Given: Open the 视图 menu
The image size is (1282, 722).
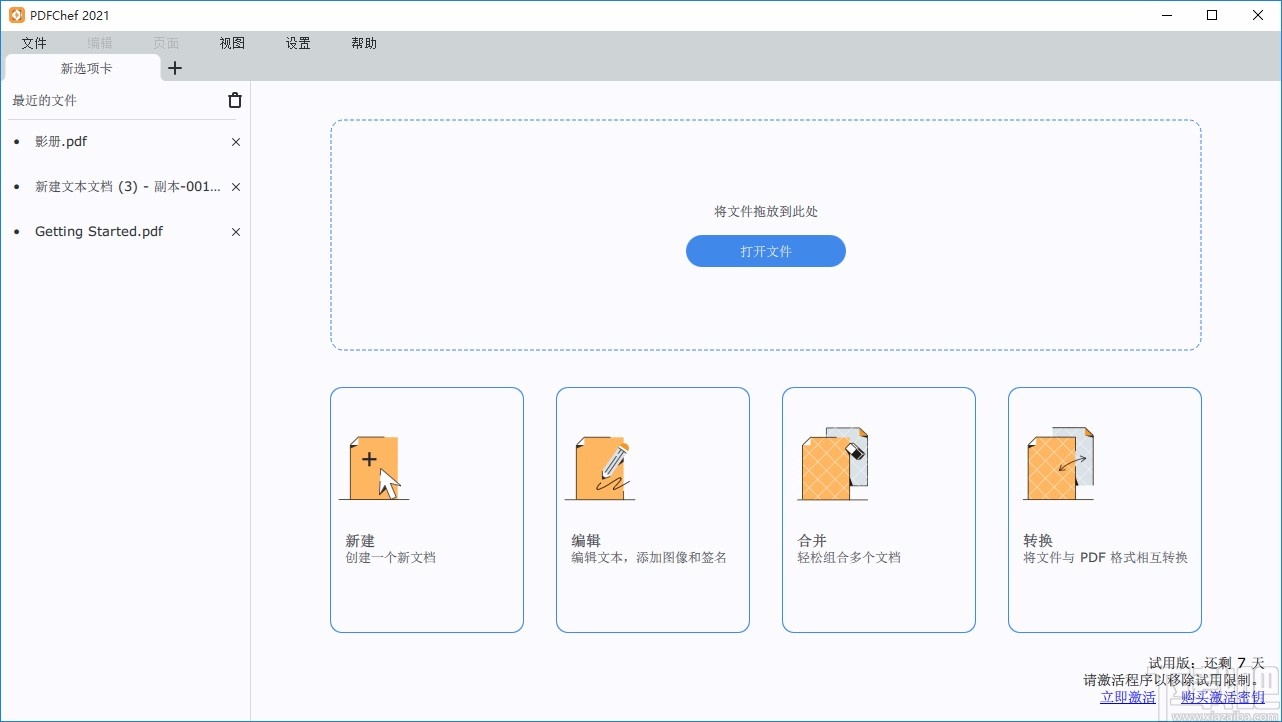Looking at the screenshot, I should (x=231, y=43).
